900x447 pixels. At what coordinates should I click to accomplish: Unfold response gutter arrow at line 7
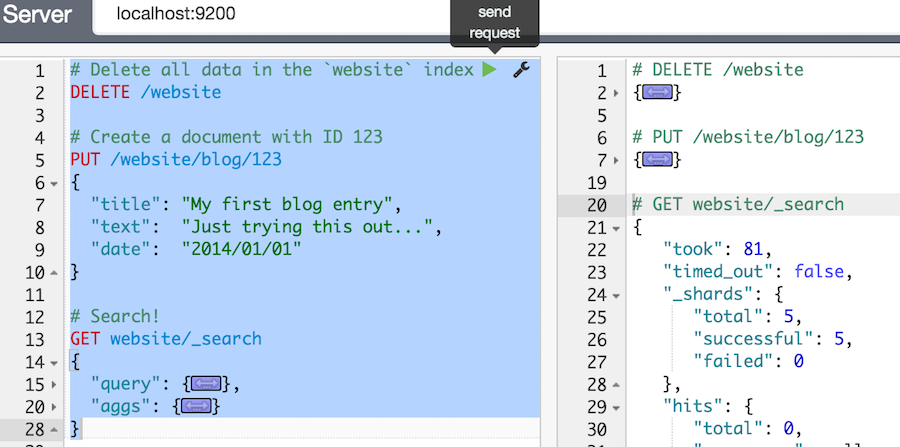pos(616,160)
